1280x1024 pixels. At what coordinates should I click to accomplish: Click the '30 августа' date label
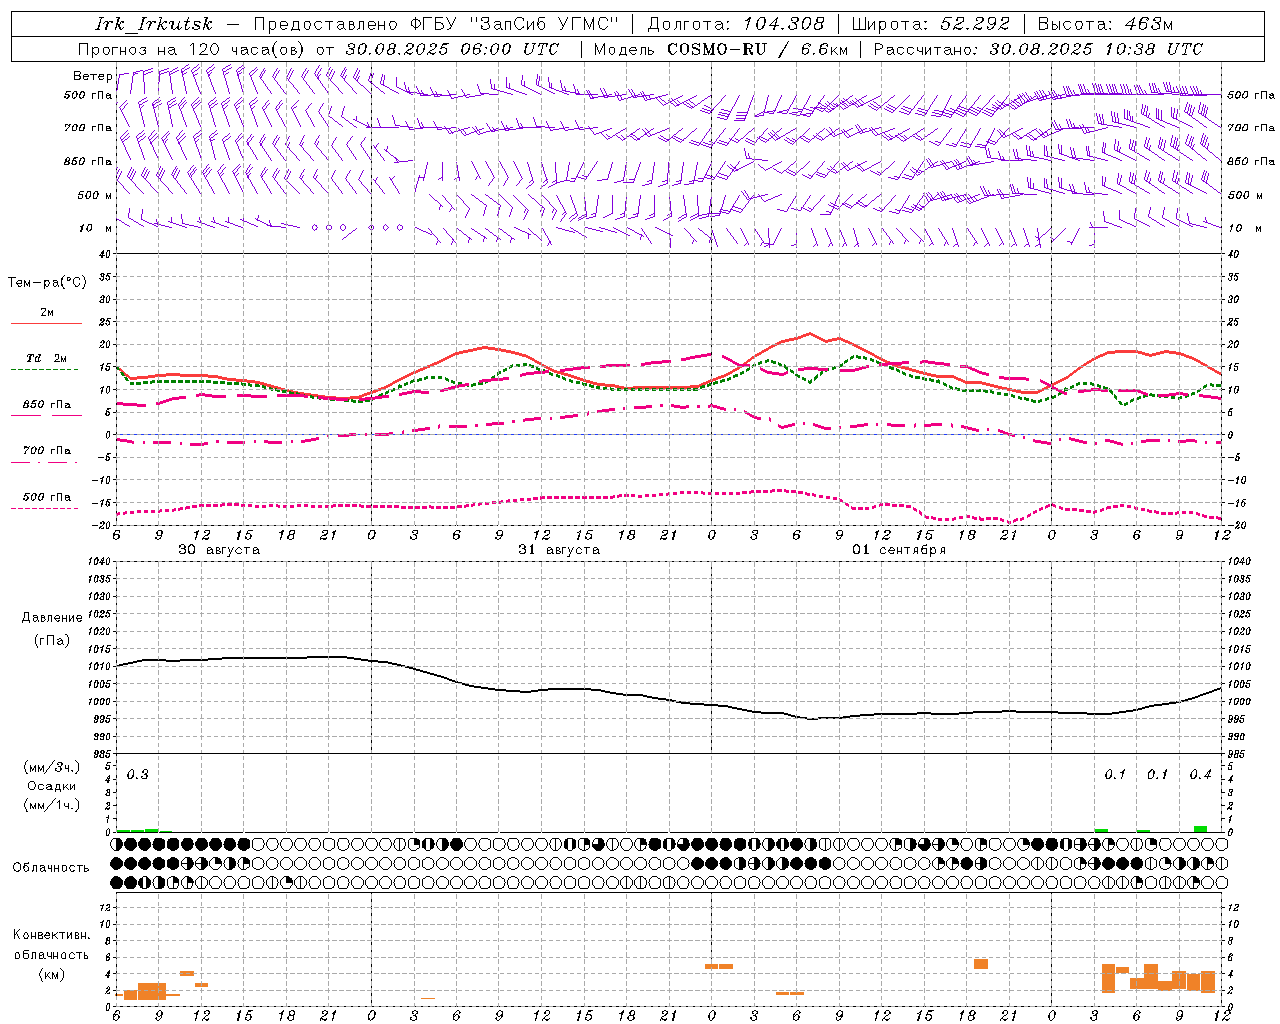219,550
